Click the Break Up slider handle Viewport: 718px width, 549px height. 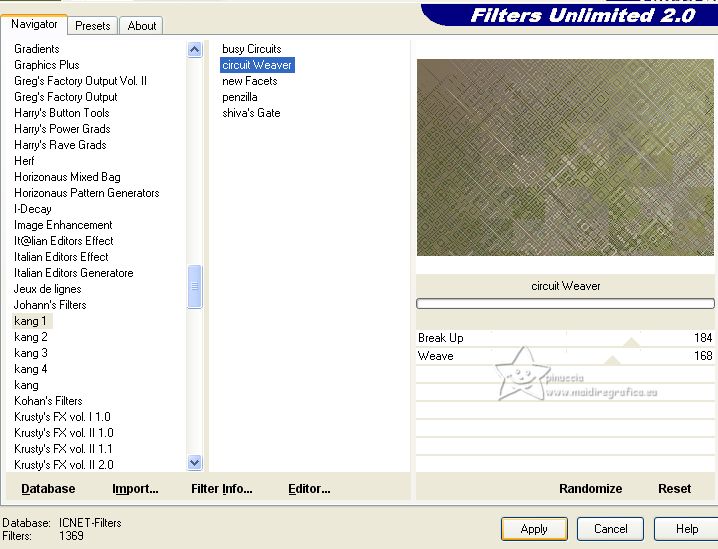pos(631,342)
